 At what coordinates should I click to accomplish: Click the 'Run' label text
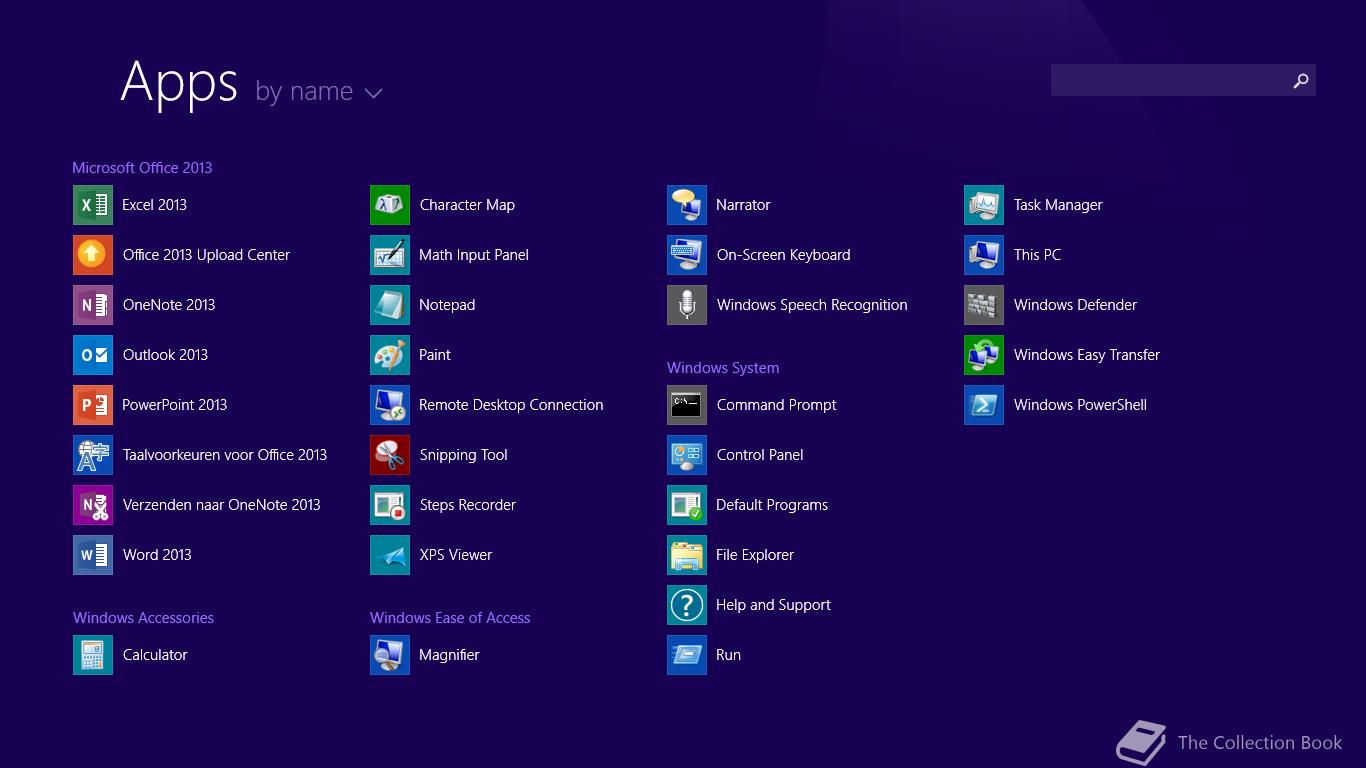pyautogui.click(x=728, y=655)
